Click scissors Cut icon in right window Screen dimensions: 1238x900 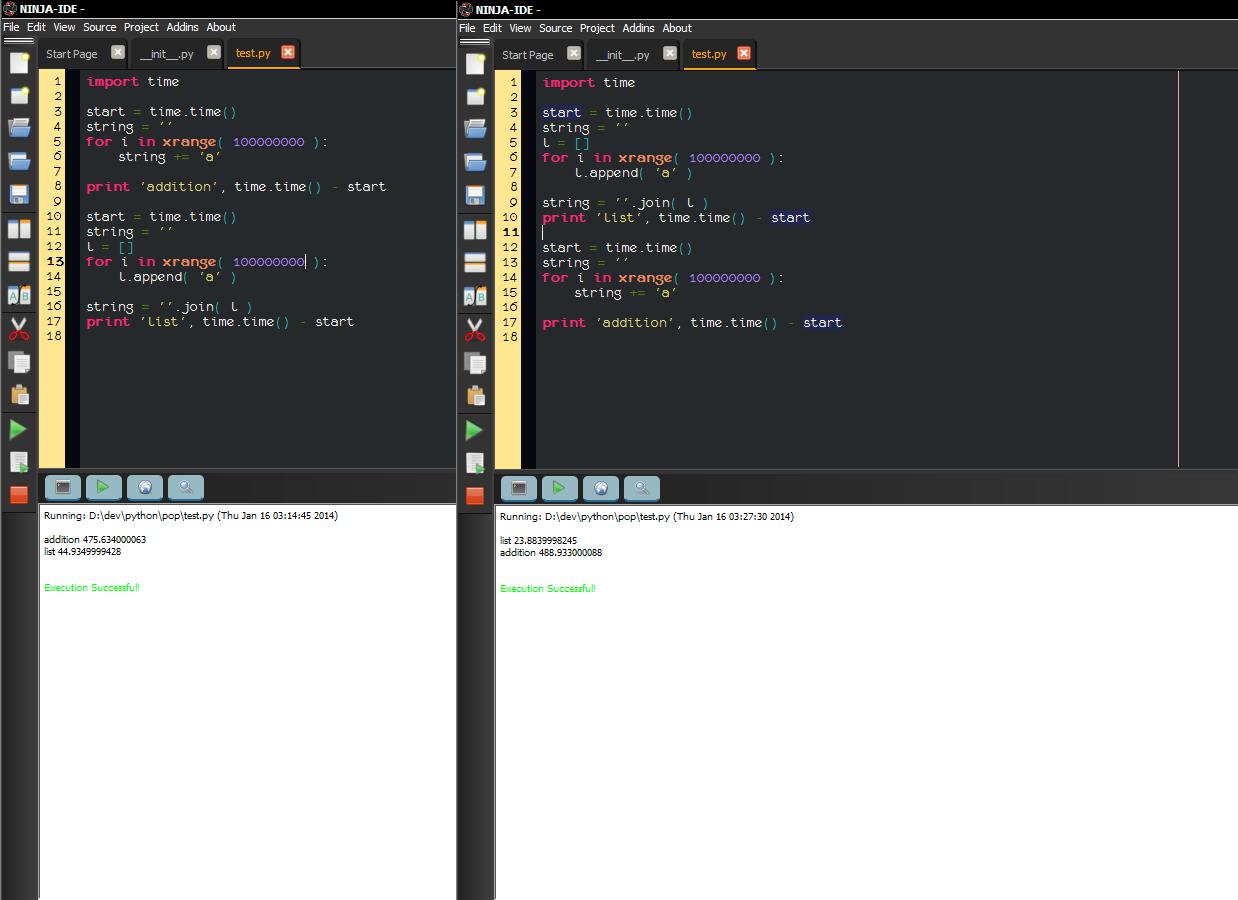click(x=476, y=330)
